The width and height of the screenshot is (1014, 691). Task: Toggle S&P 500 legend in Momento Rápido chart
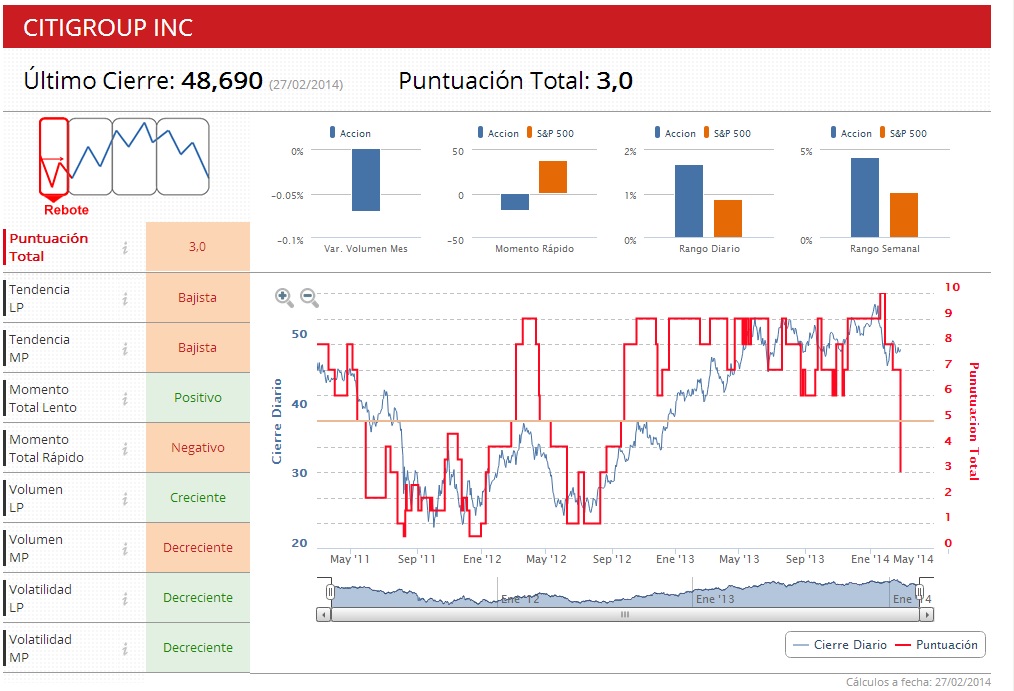click(550, 133)
